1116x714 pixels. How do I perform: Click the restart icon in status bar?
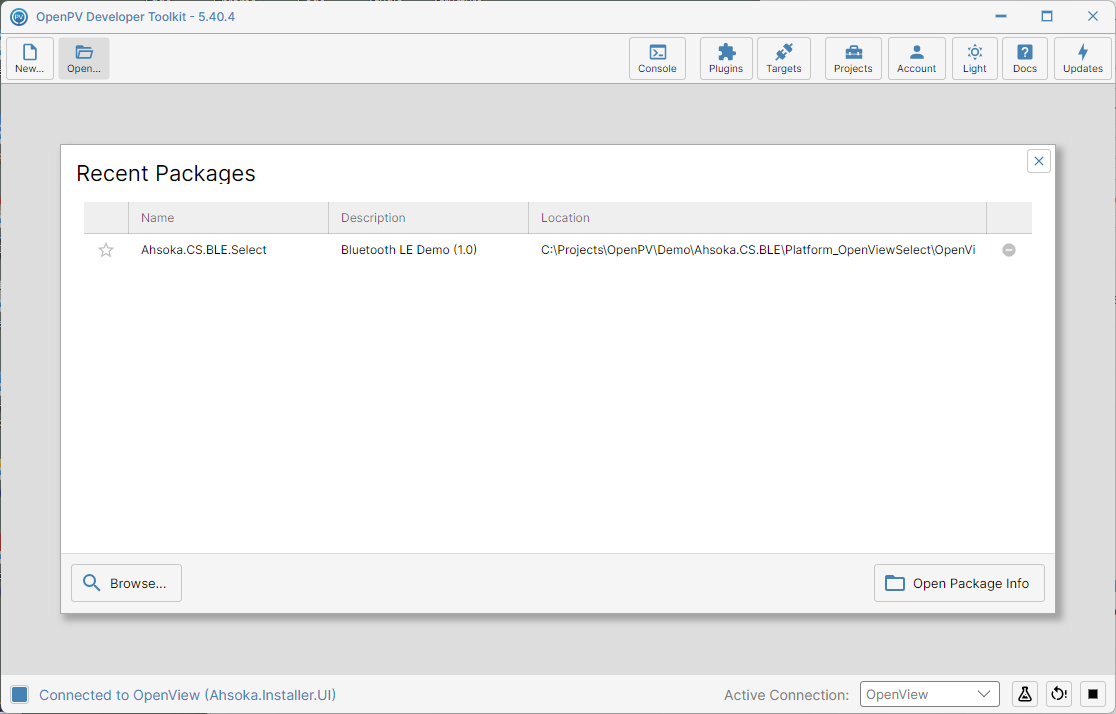pos(1059,694)
